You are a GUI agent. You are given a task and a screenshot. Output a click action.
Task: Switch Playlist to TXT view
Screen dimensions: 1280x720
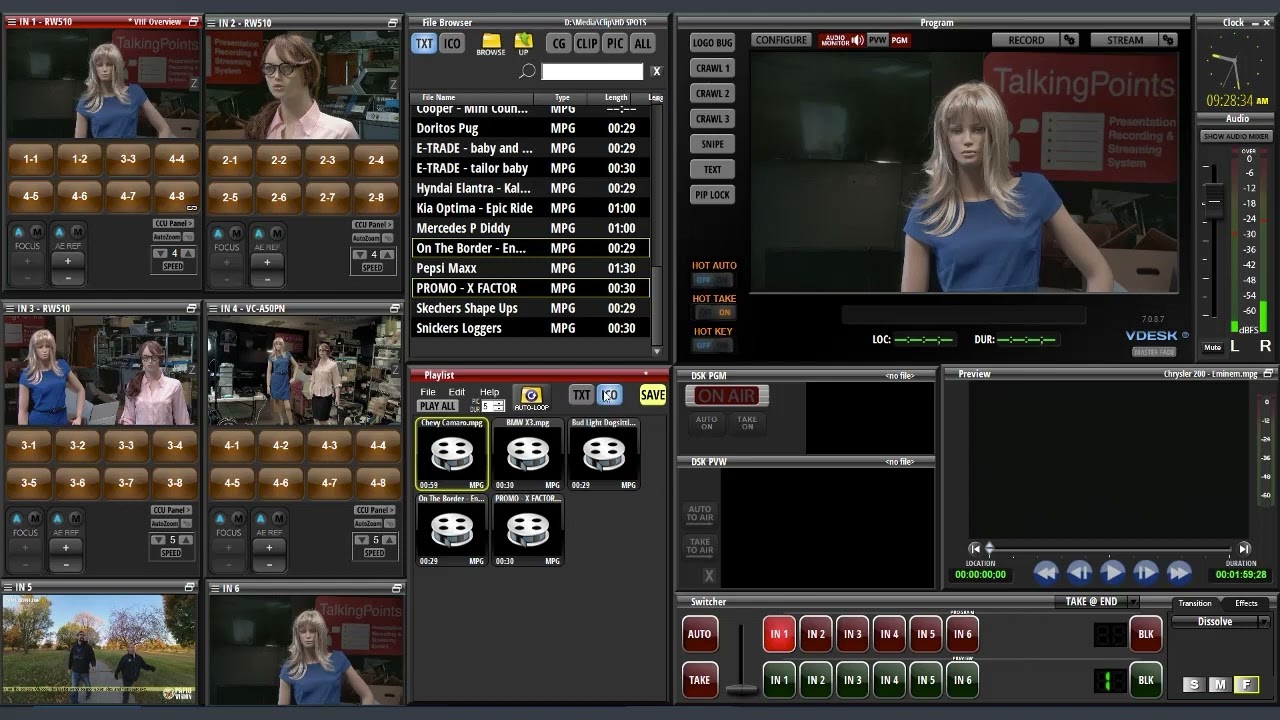(581, 395)
